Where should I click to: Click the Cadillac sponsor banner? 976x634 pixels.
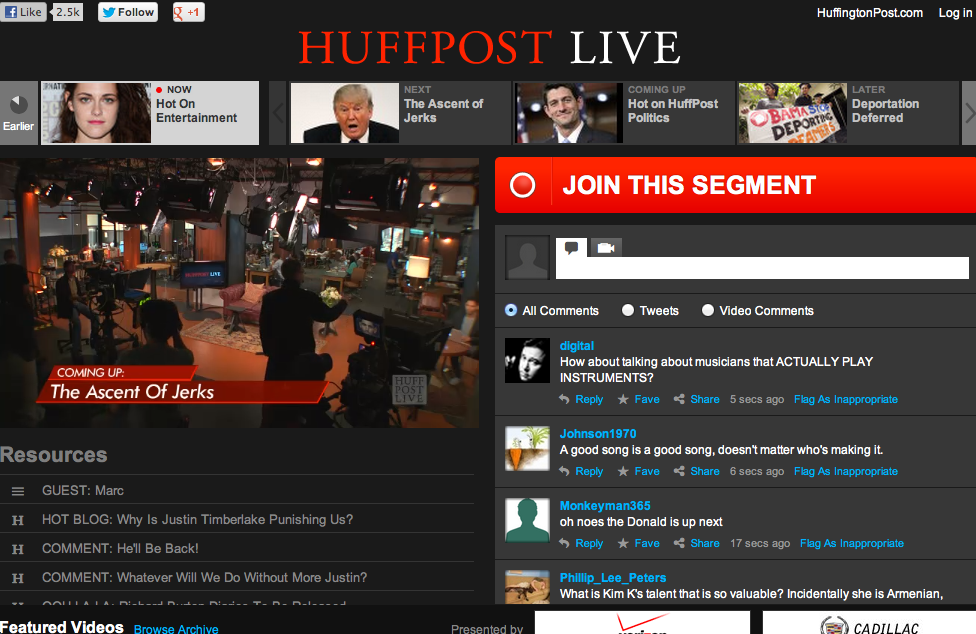point(869,623)
